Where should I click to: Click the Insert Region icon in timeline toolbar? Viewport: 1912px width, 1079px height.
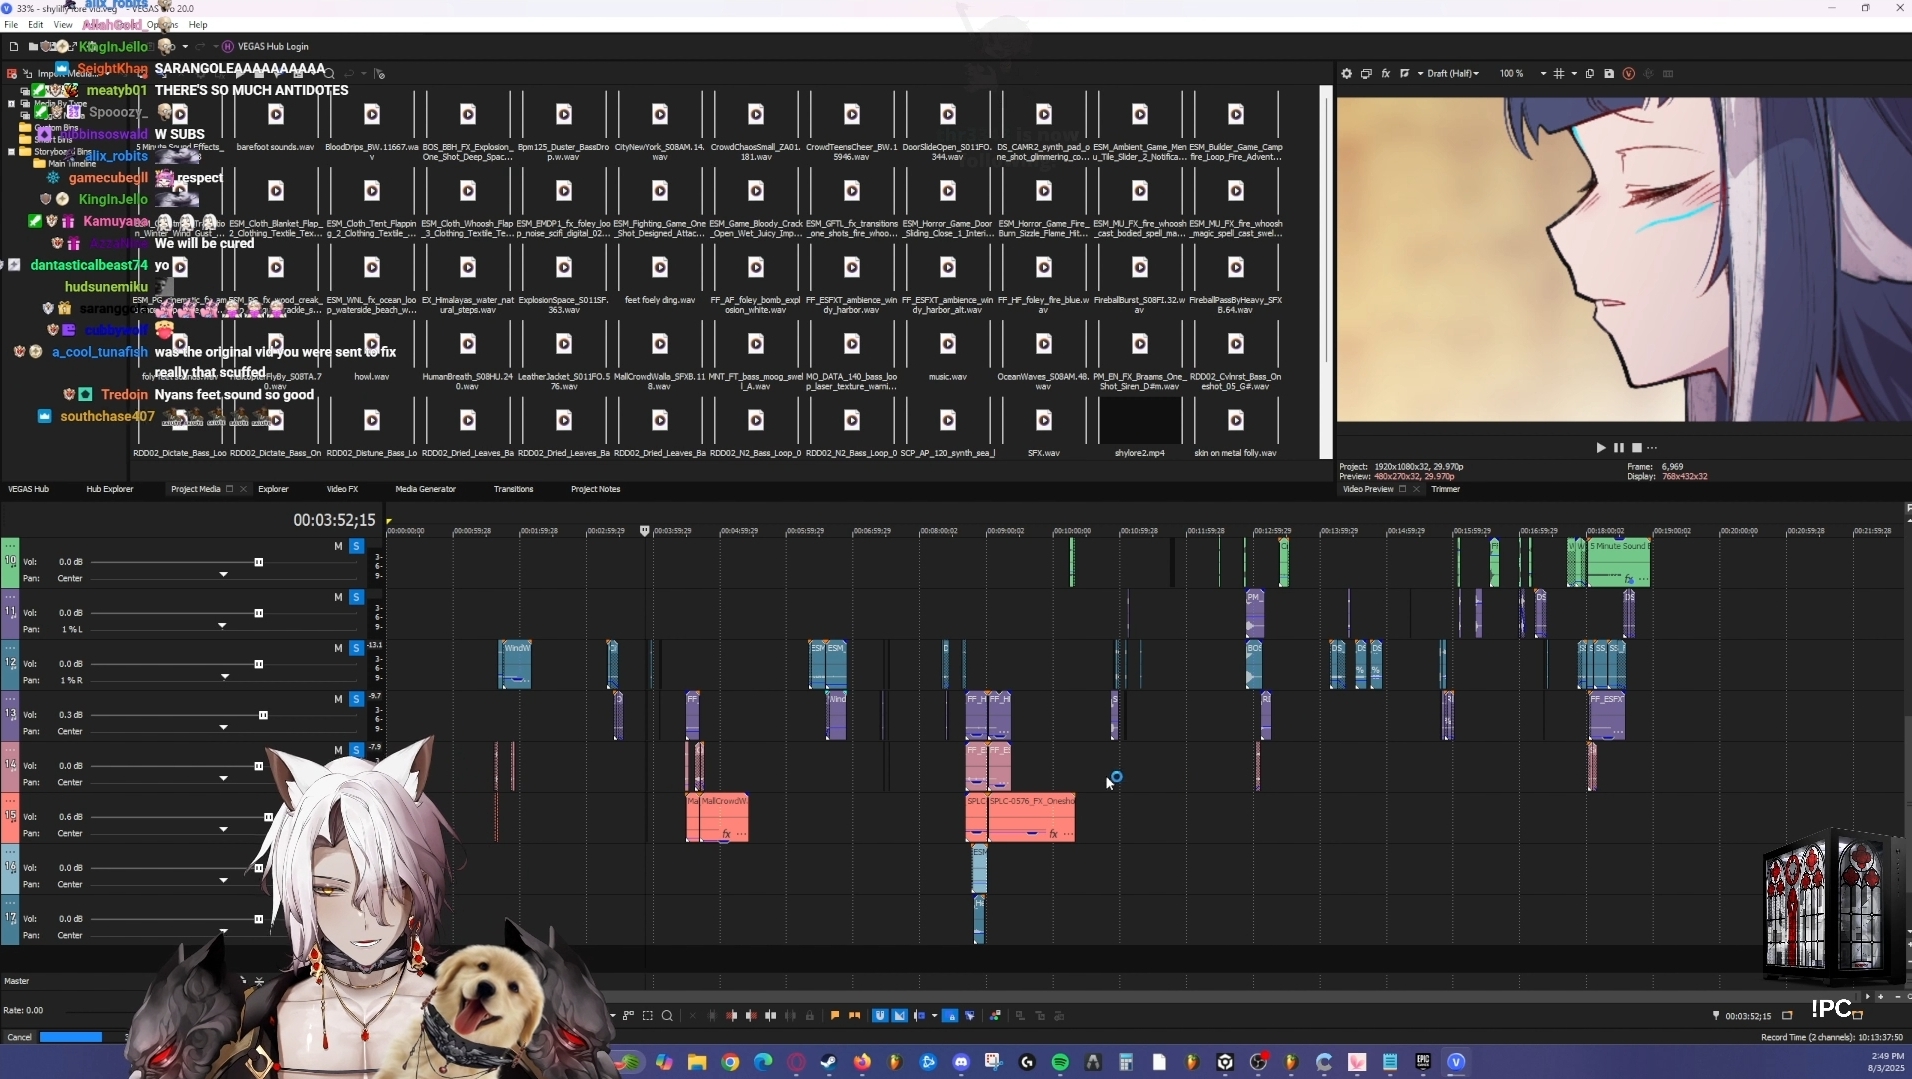pyautogui.click(x=854, y=1016)
